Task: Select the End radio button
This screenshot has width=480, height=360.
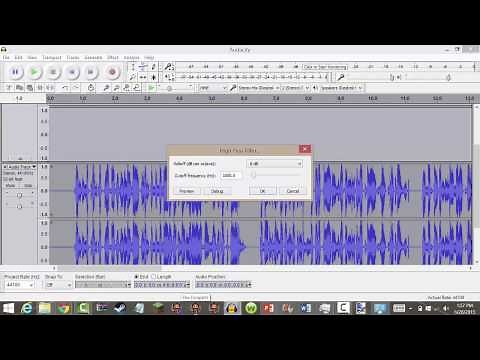Action: click(x=136, y=277)
